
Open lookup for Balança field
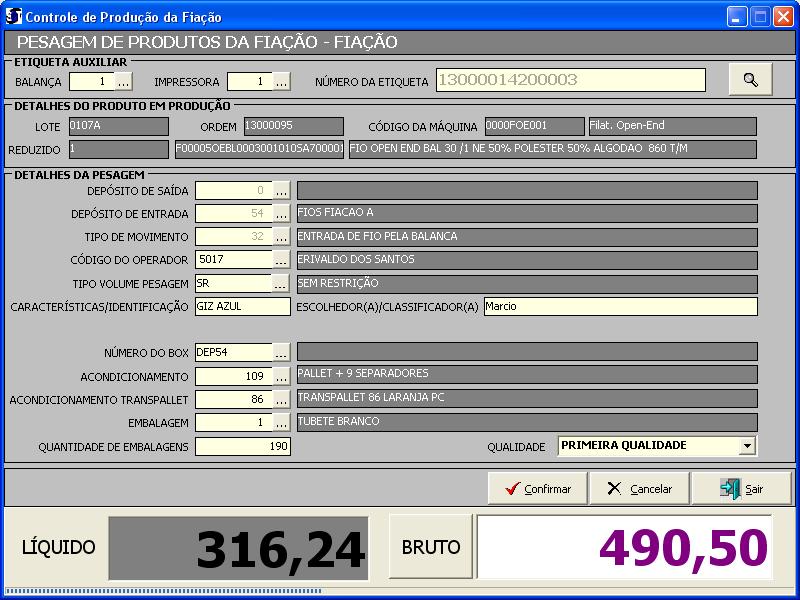click(124, 82)
